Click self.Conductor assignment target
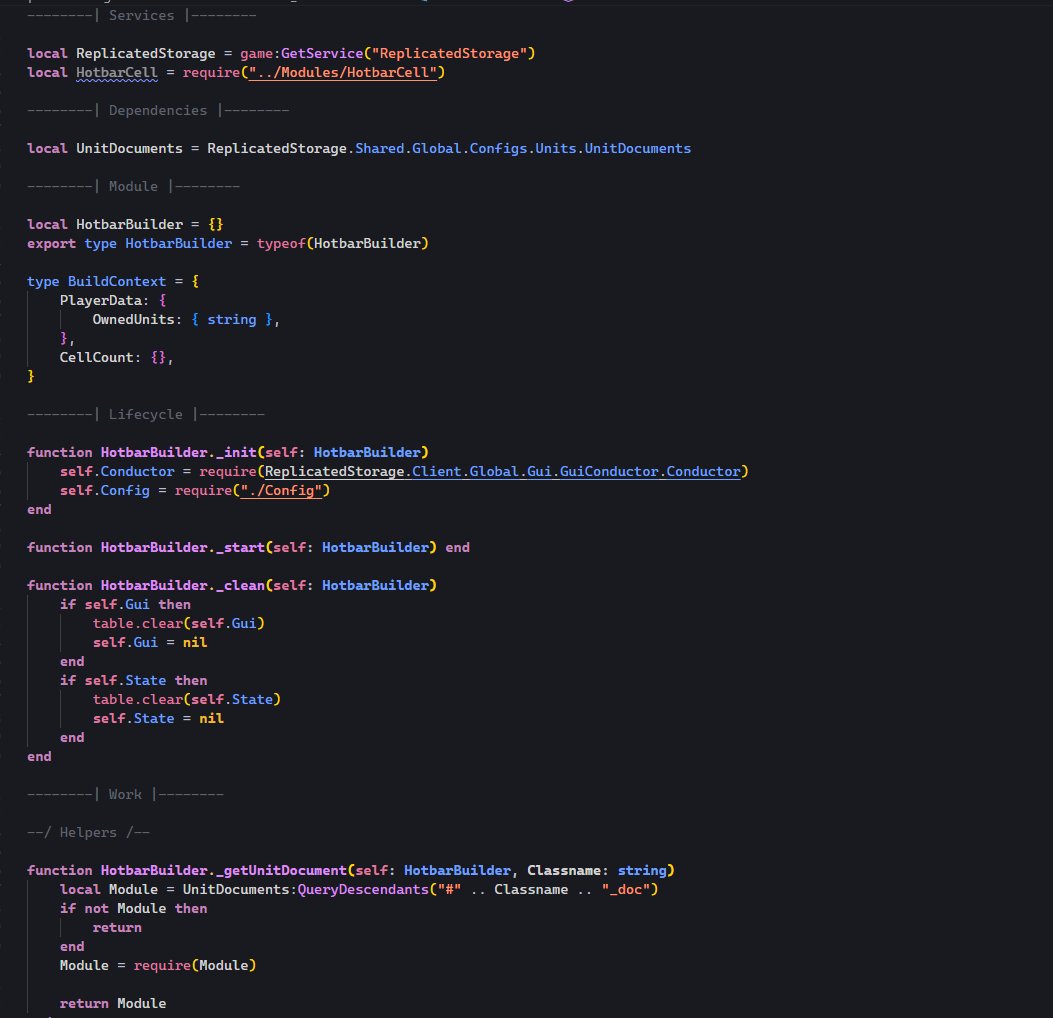Viewport: 1053px width, 1018px height. tap(117, 472)
